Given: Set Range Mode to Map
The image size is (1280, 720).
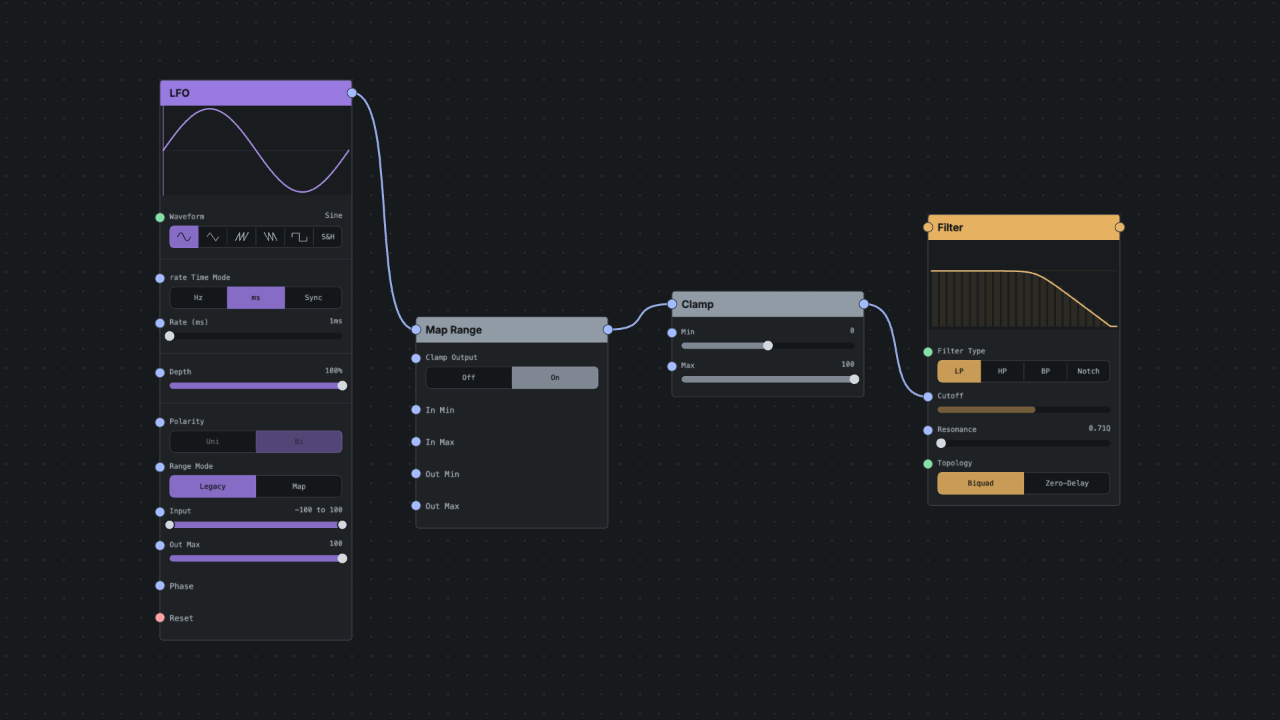Looking at the screenshot, I should point(299,487).
